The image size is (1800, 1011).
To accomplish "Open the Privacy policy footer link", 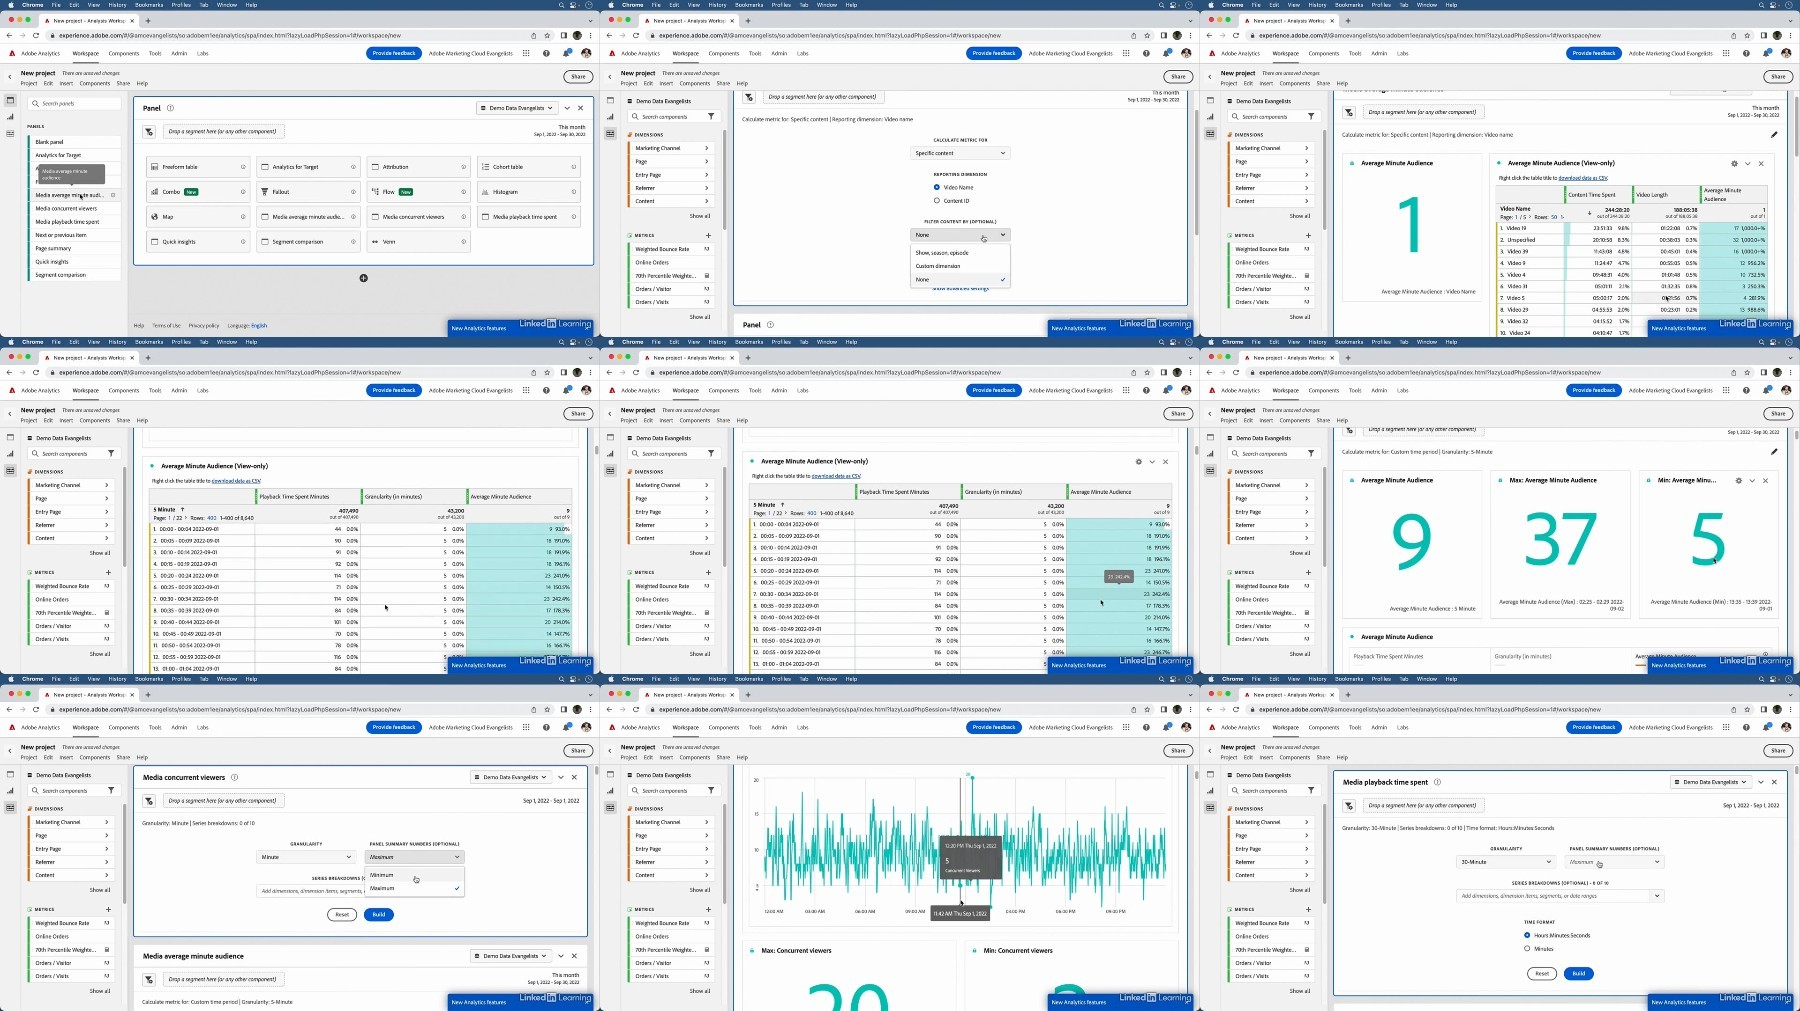I will pos(204,326).
